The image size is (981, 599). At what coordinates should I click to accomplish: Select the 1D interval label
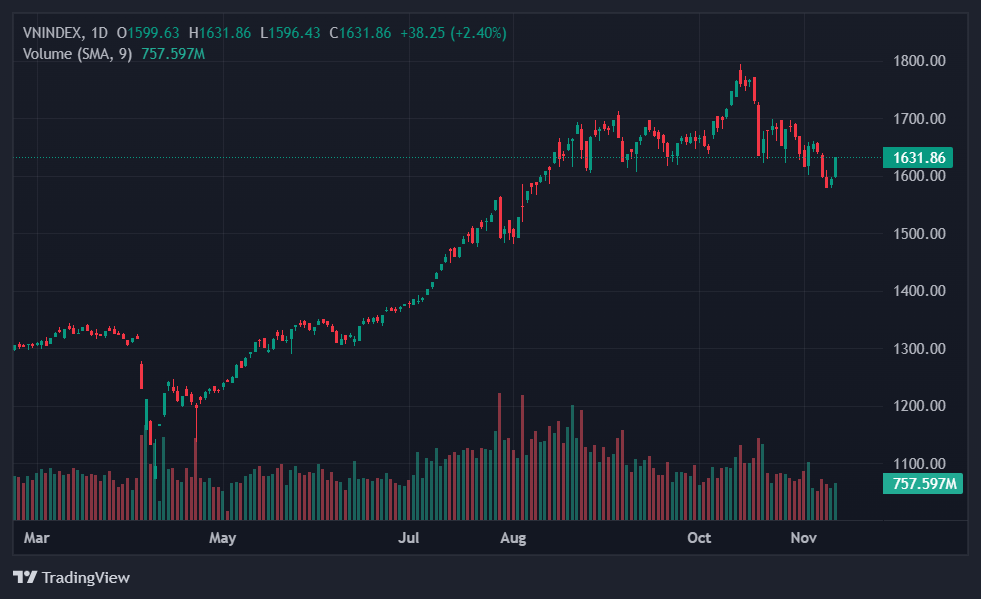tap(99, 33)
